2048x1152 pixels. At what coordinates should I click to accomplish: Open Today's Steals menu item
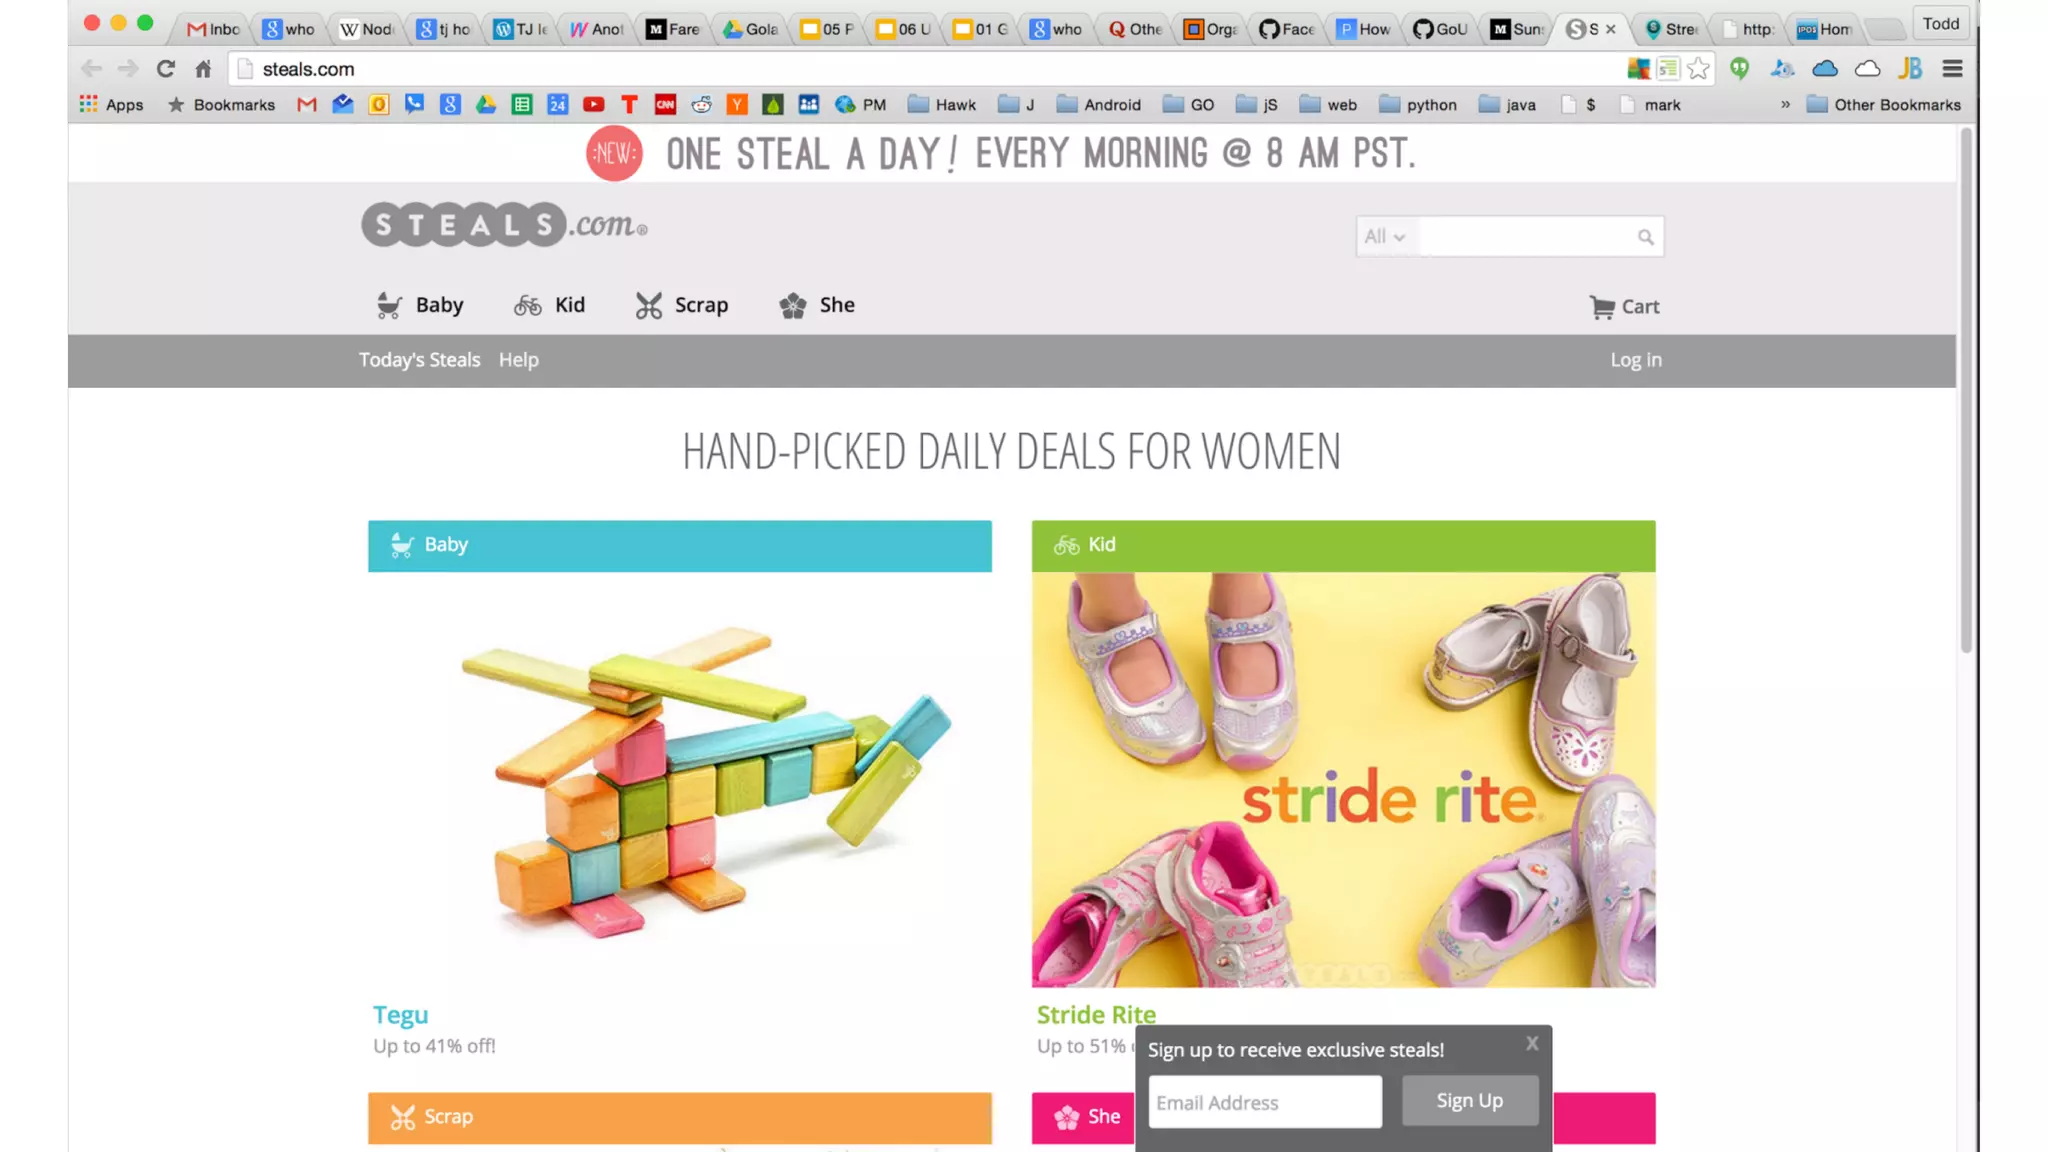(x=419, y=360)
